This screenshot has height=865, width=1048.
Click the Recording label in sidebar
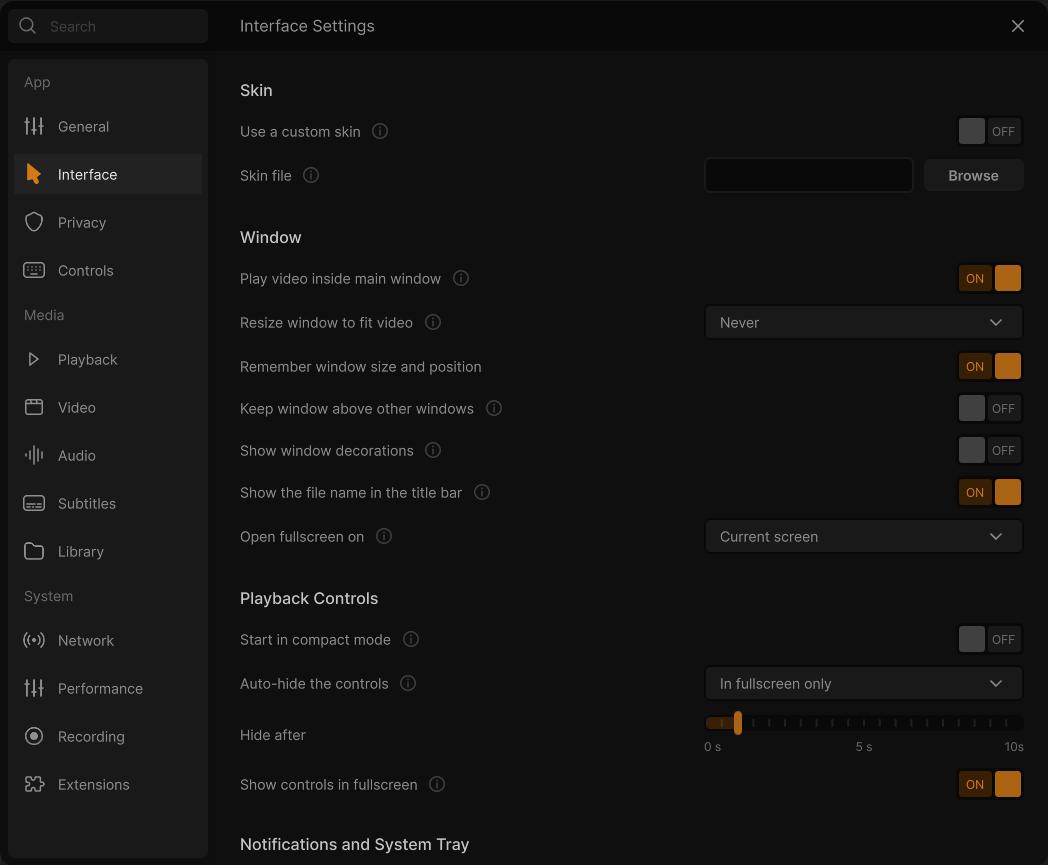pyautogui.click(x=91, y=736)
